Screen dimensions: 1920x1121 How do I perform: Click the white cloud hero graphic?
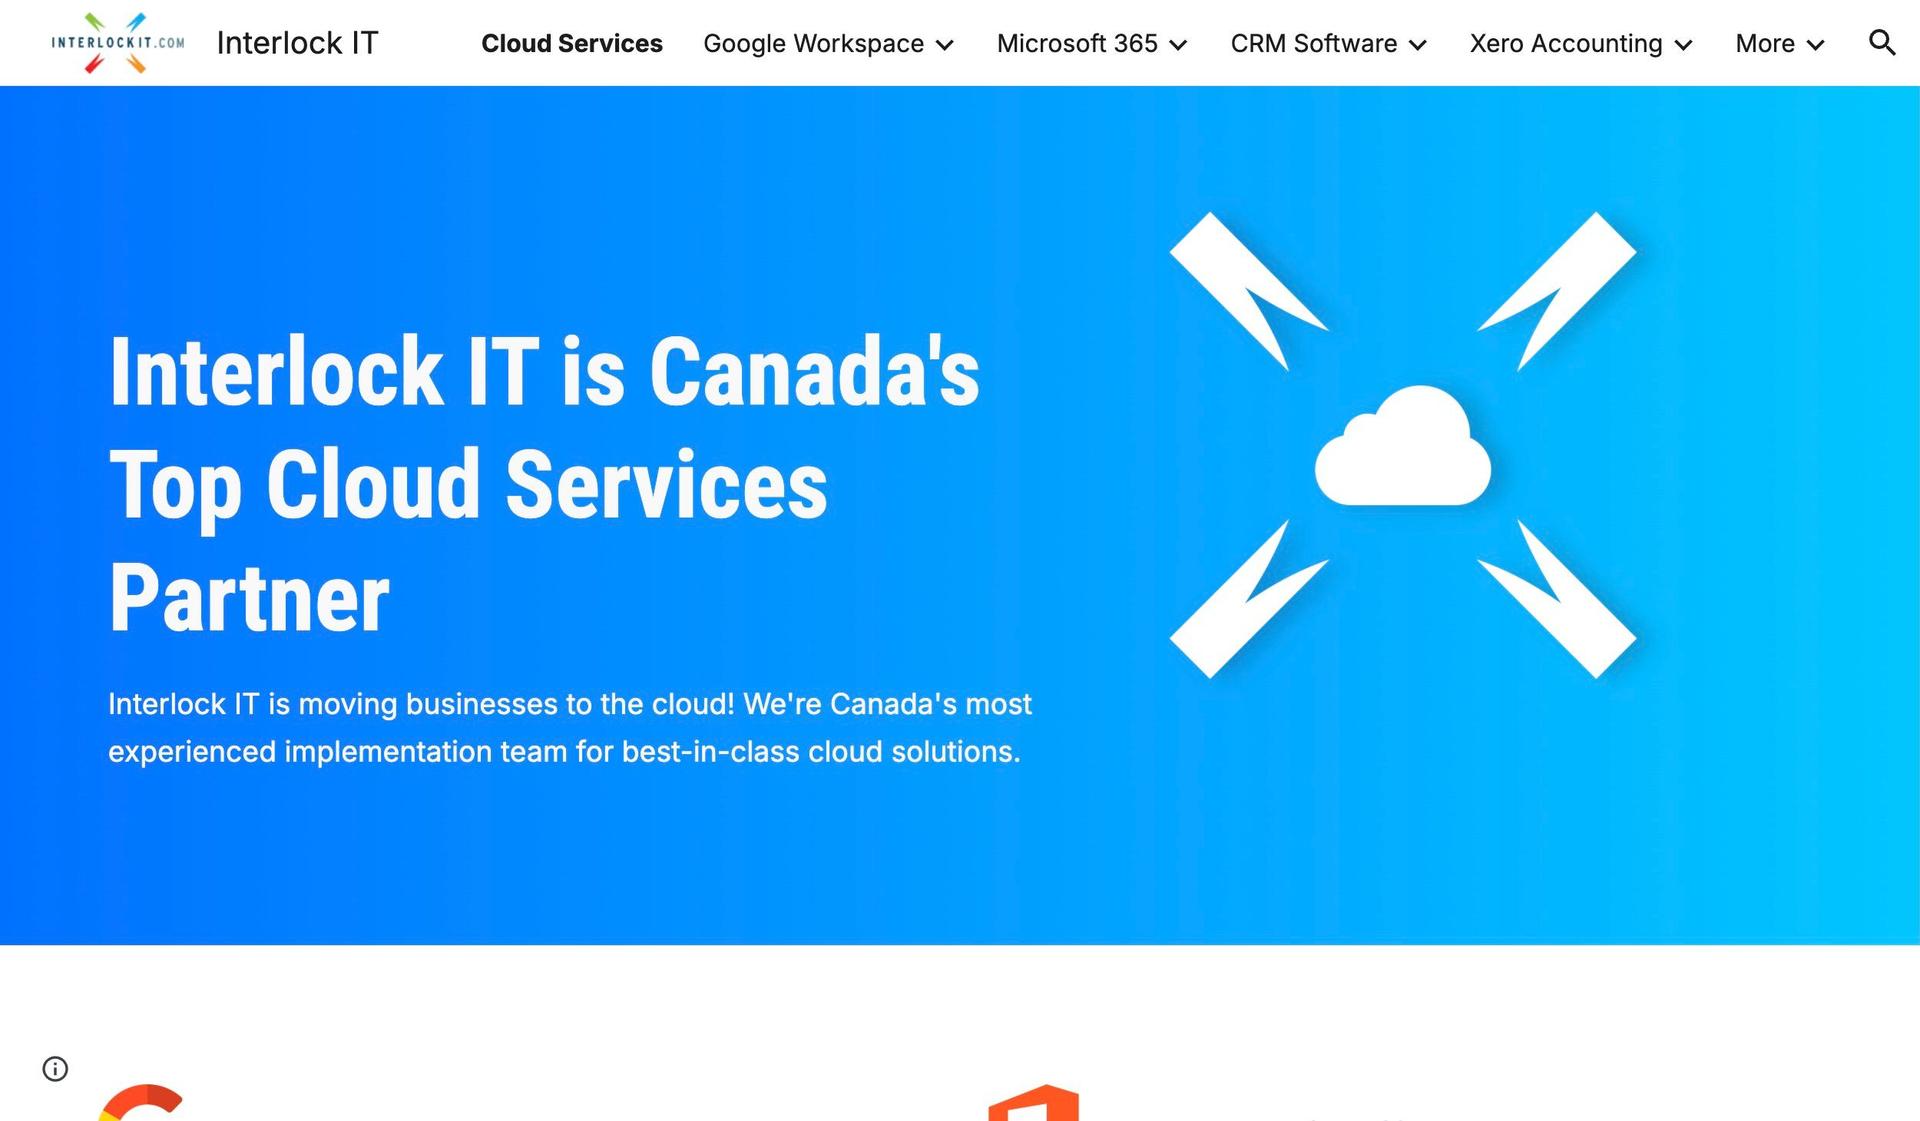point(1402,447)
